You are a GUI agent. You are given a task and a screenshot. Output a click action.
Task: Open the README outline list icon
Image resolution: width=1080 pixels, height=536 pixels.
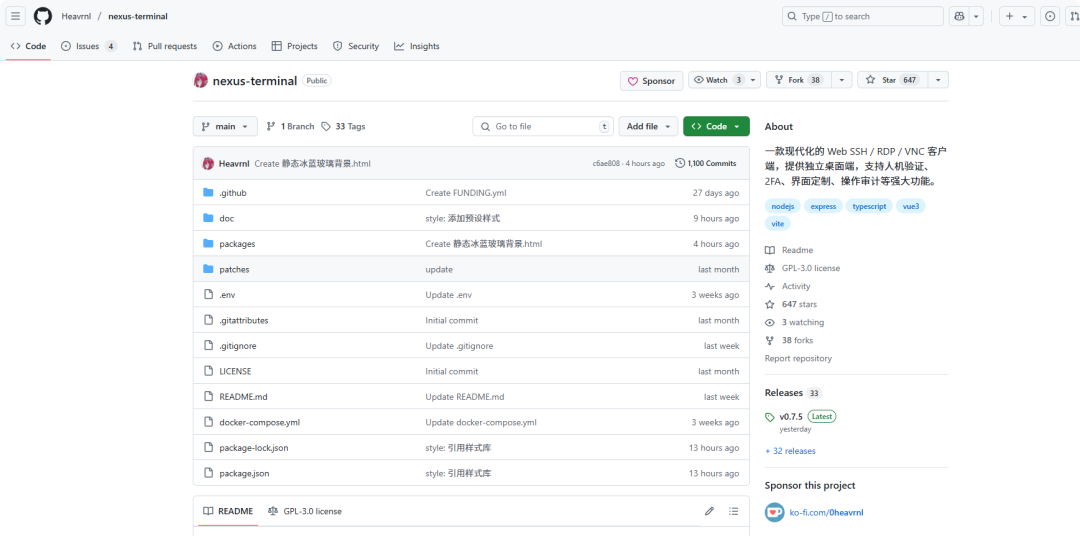coord(734,511)
